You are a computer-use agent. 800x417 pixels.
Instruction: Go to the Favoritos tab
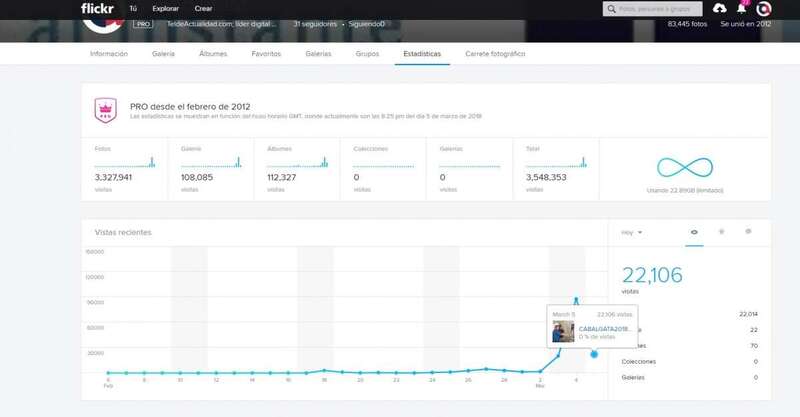pyautogui.click(x=265, y=53)
